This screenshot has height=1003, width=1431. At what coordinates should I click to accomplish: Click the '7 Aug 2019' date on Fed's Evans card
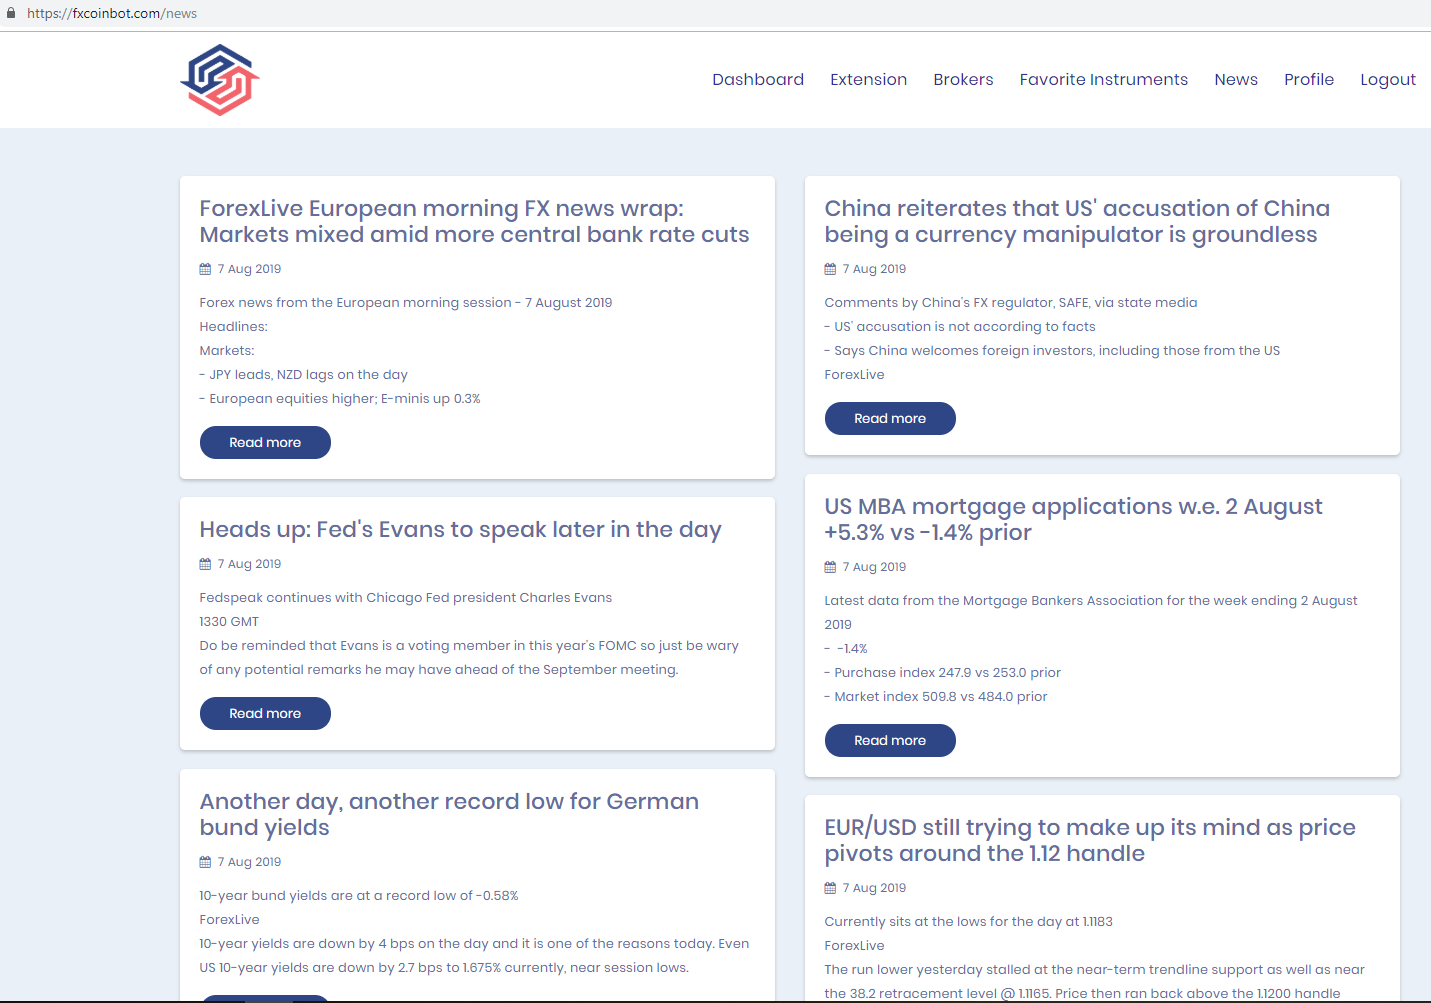tap(249, 564)
